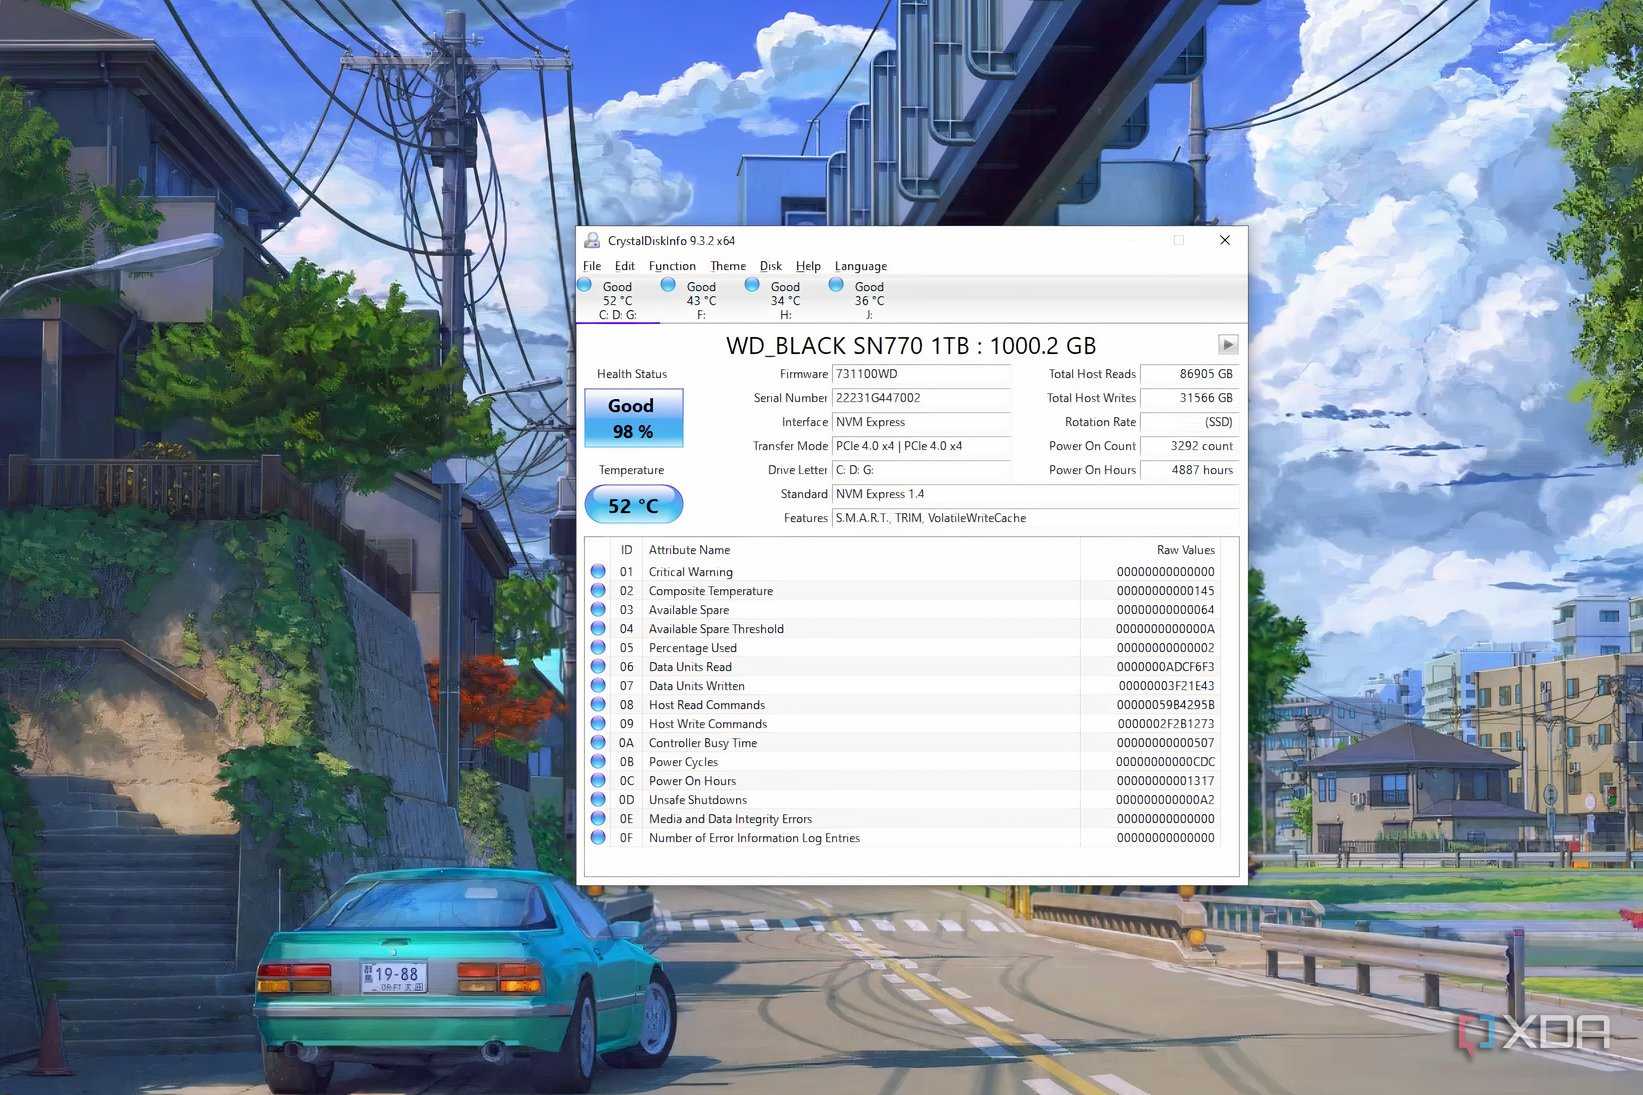Click the Raw Values column header
Image resolution: width=1643 pixels, height=1095 pixels.
(1150, 550)
